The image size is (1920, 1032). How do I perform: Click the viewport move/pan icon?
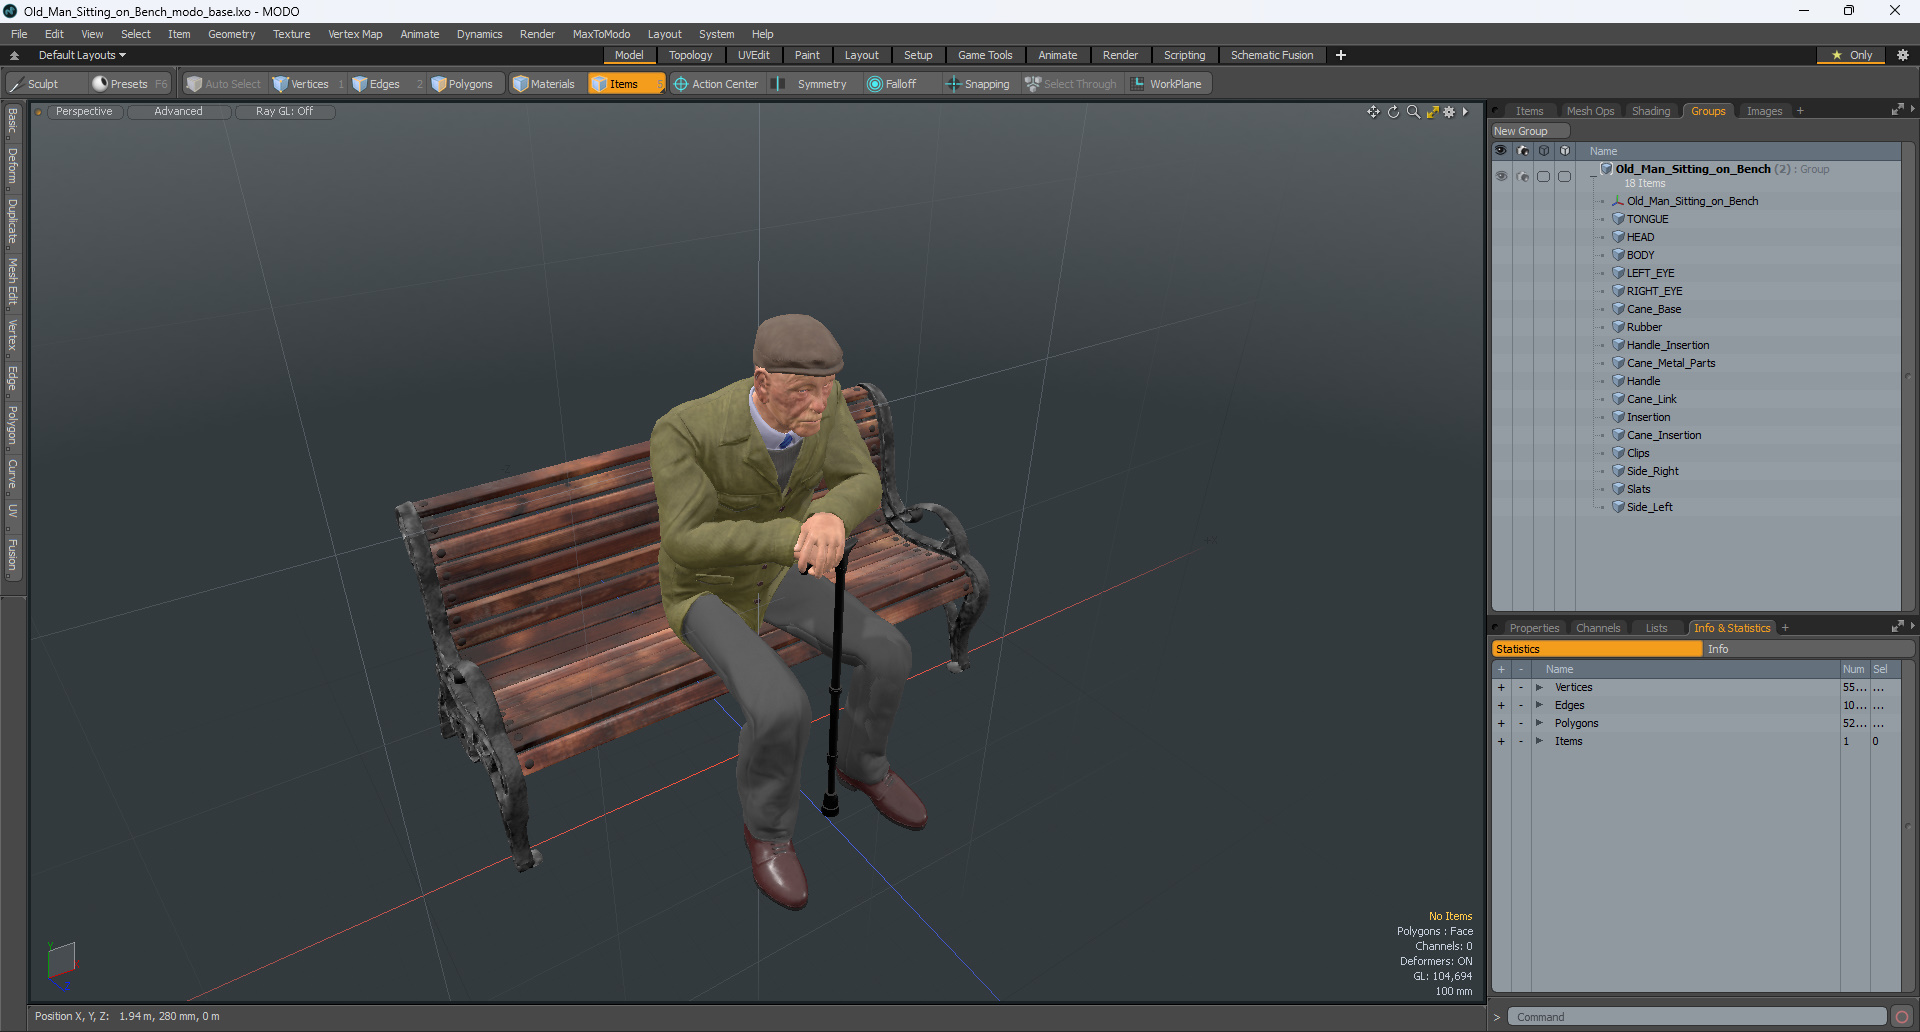click(1373, 112)
